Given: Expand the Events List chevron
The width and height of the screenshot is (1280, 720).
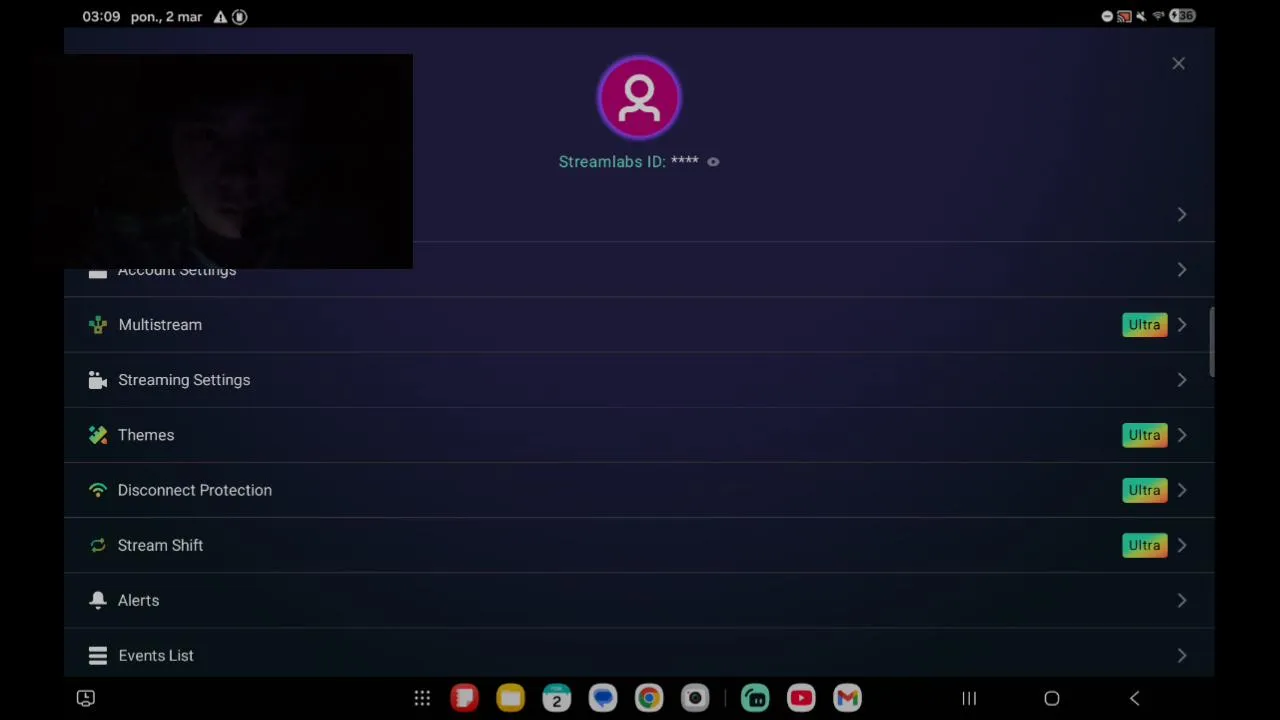Looking at the screenshot, I should point(1181,655).
